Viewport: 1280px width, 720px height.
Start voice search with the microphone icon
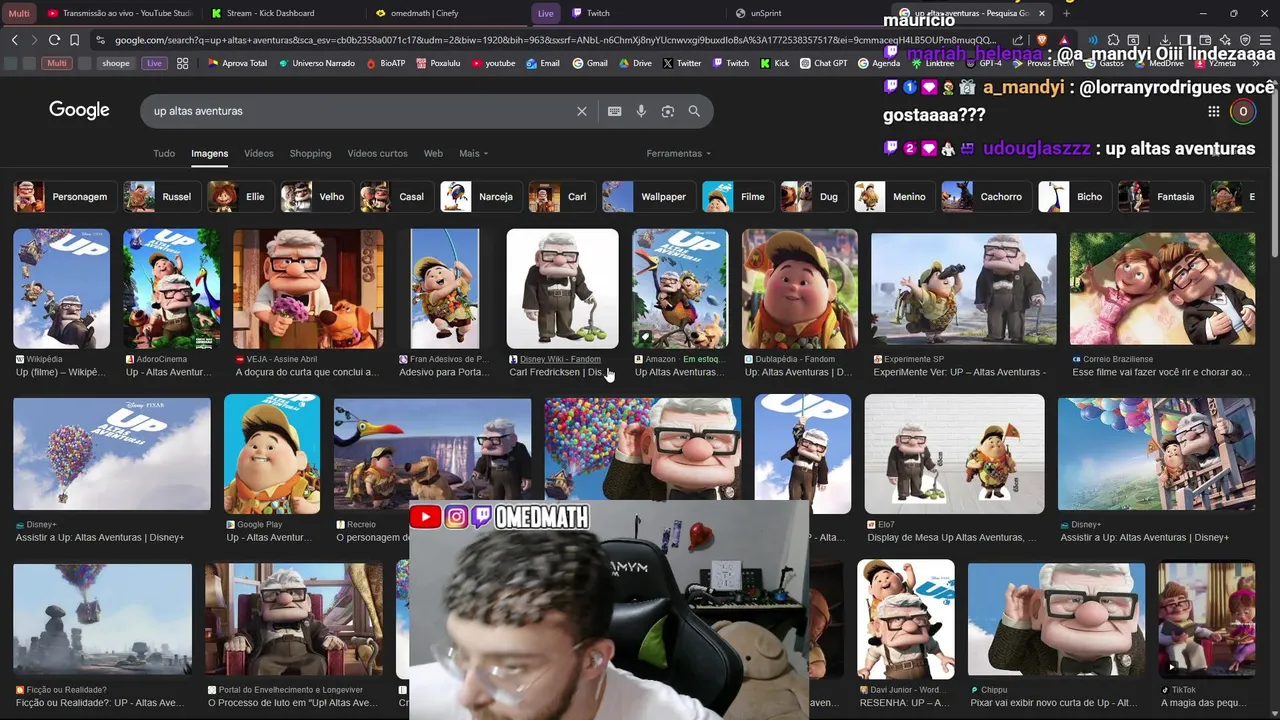pyautogui.click(x=641, y=111)
